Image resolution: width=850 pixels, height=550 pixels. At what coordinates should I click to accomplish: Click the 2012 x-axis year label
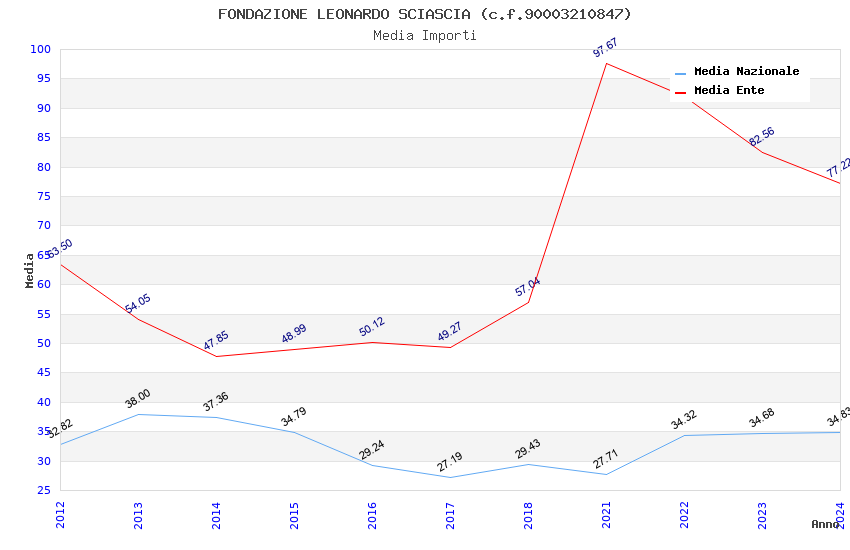pos(60,515)
